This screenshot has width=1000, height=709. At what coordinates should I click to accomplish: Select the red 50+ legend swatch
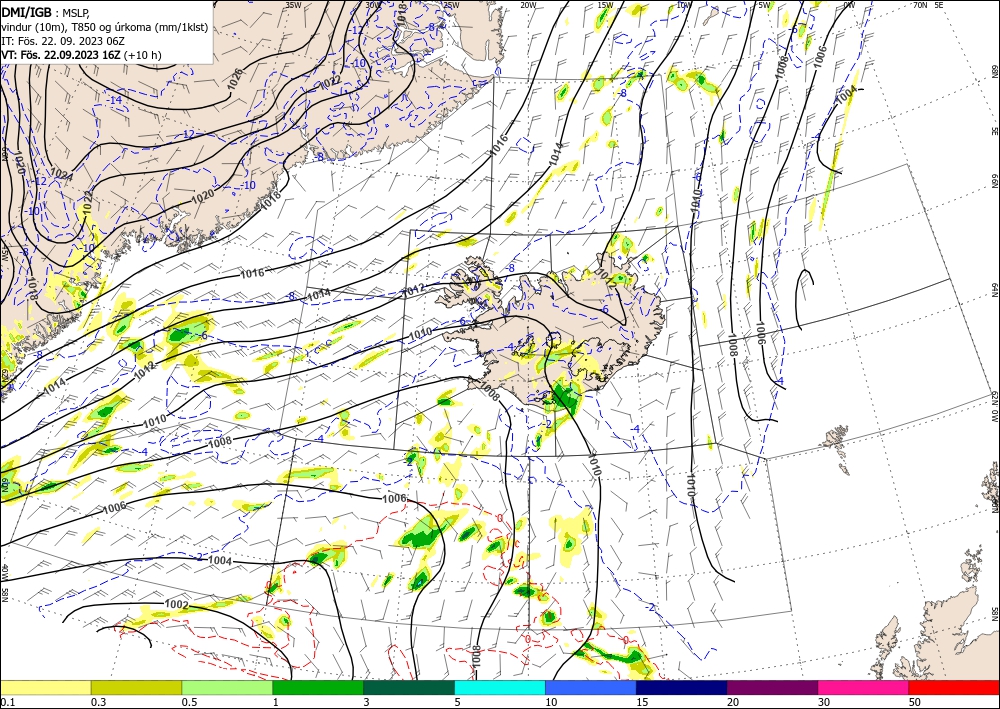coord(954,687)
